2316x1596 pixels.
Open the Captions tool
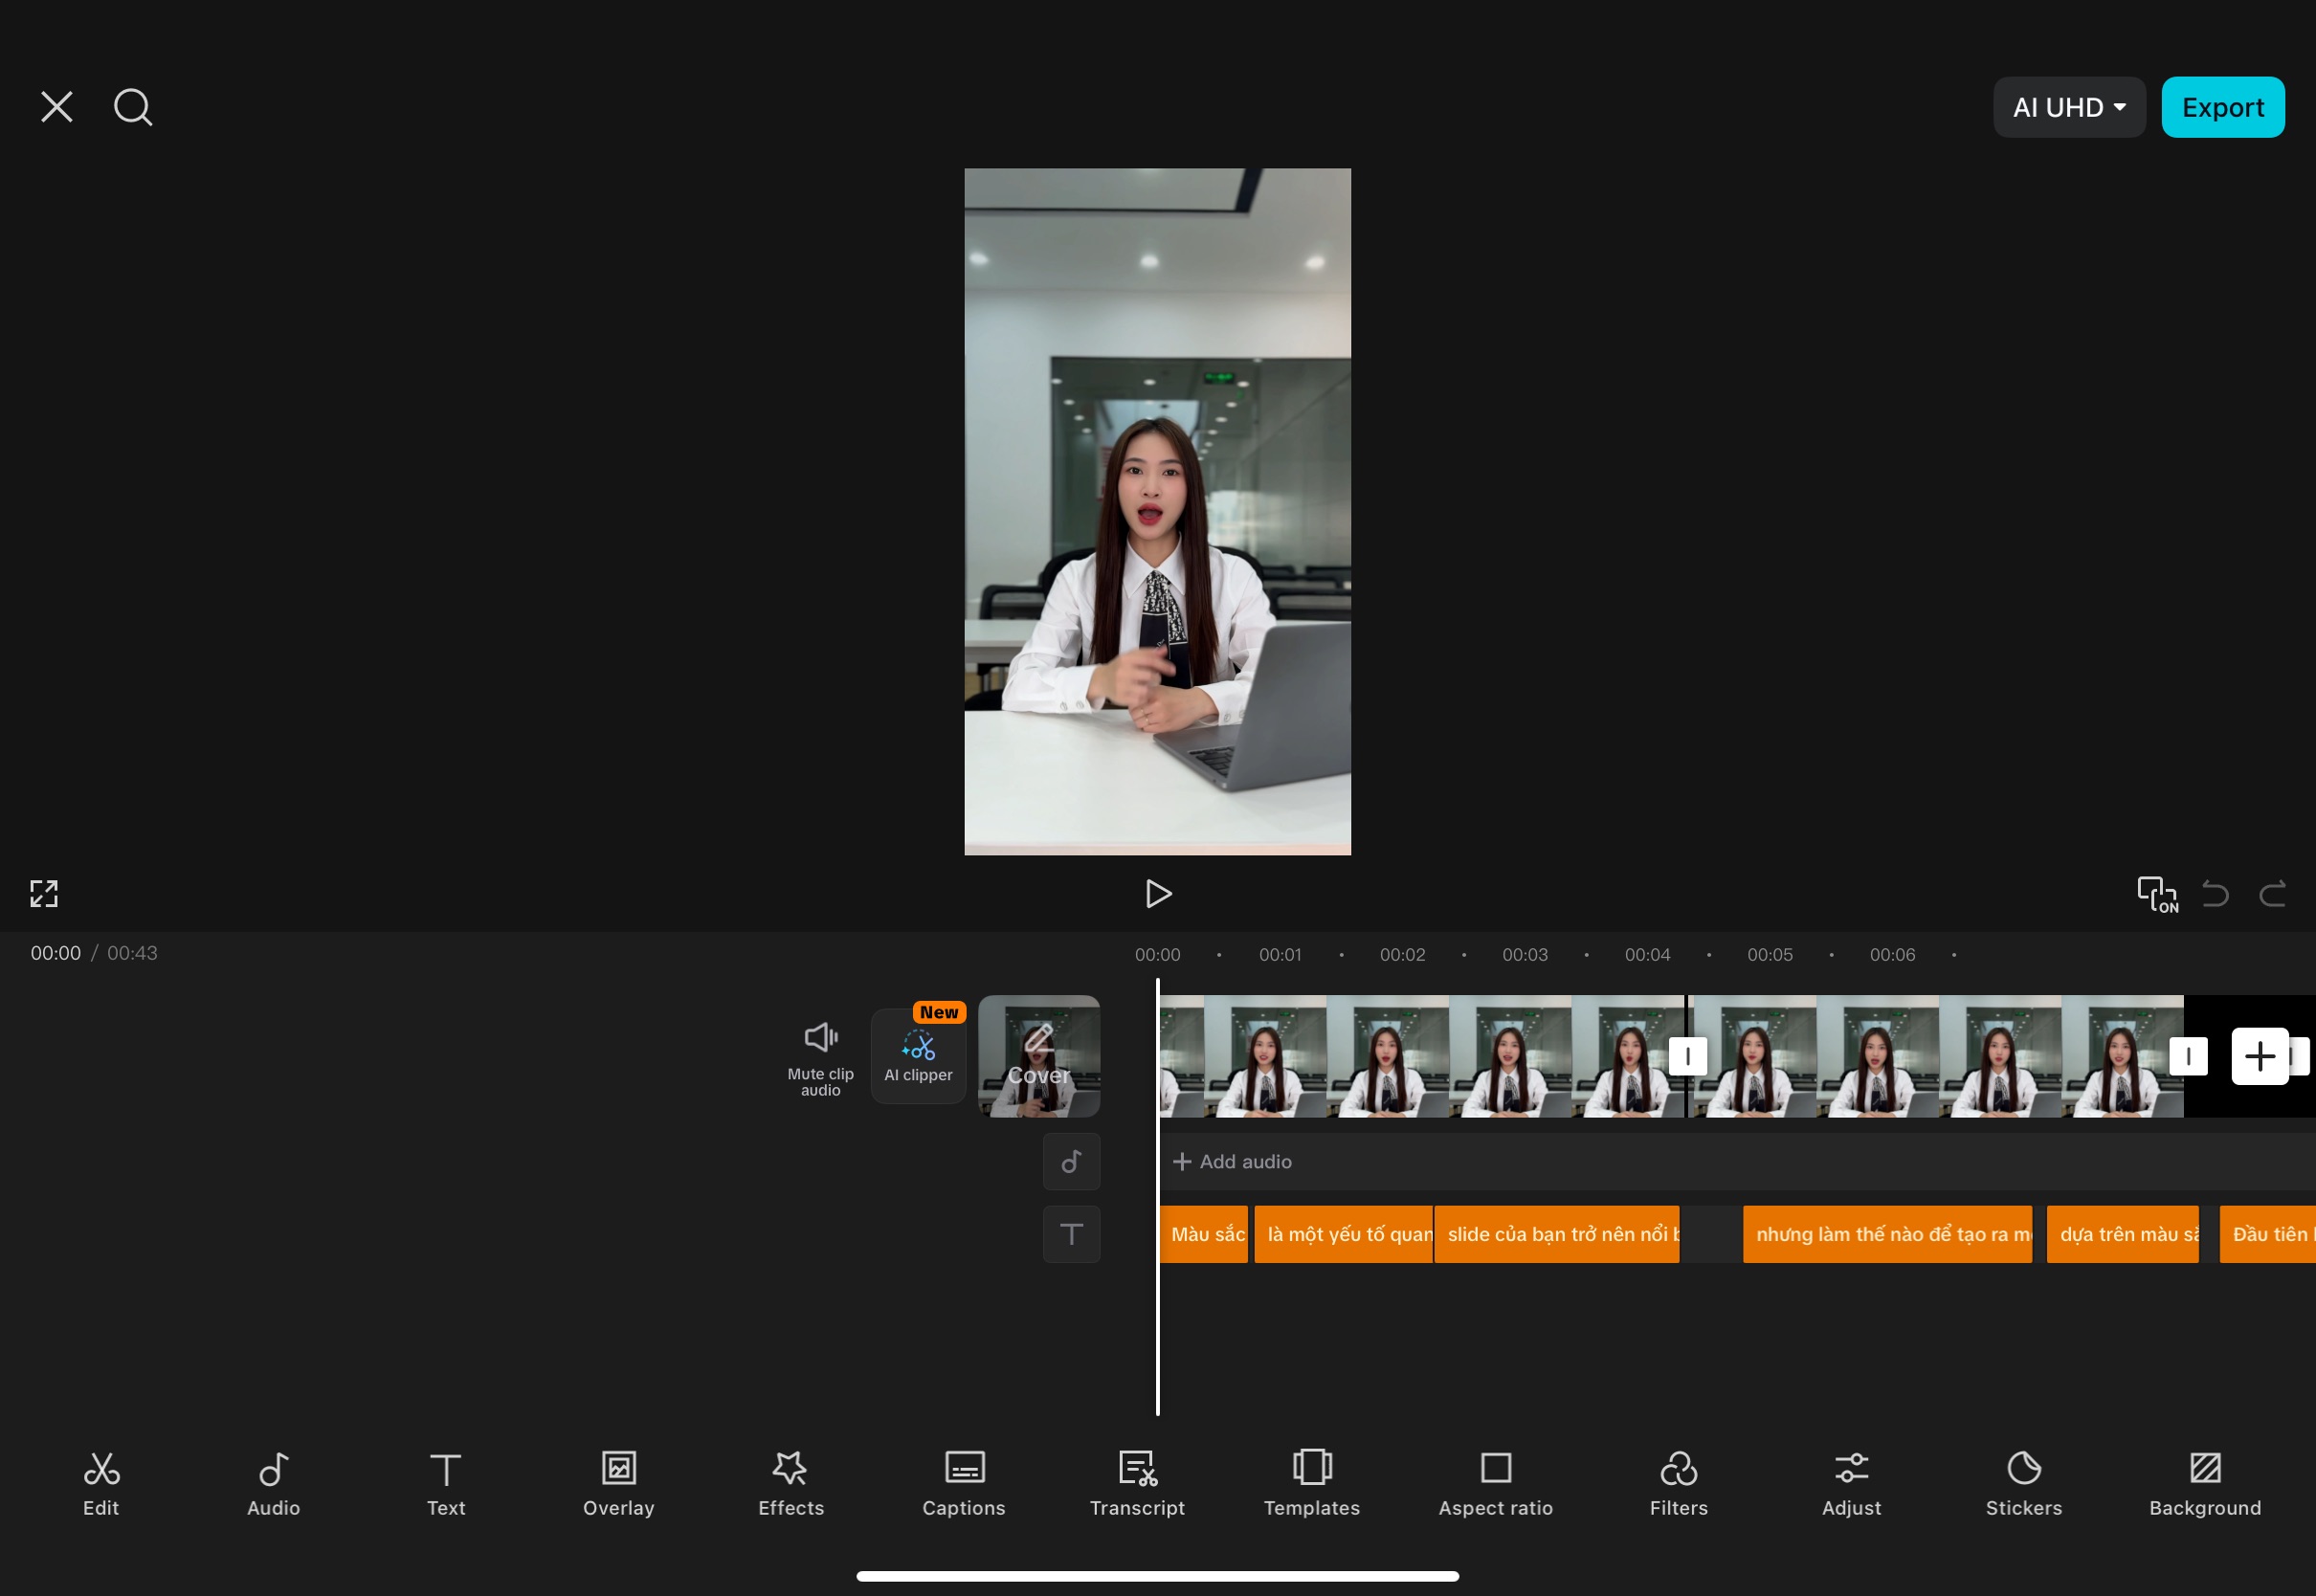(964, 1484)
